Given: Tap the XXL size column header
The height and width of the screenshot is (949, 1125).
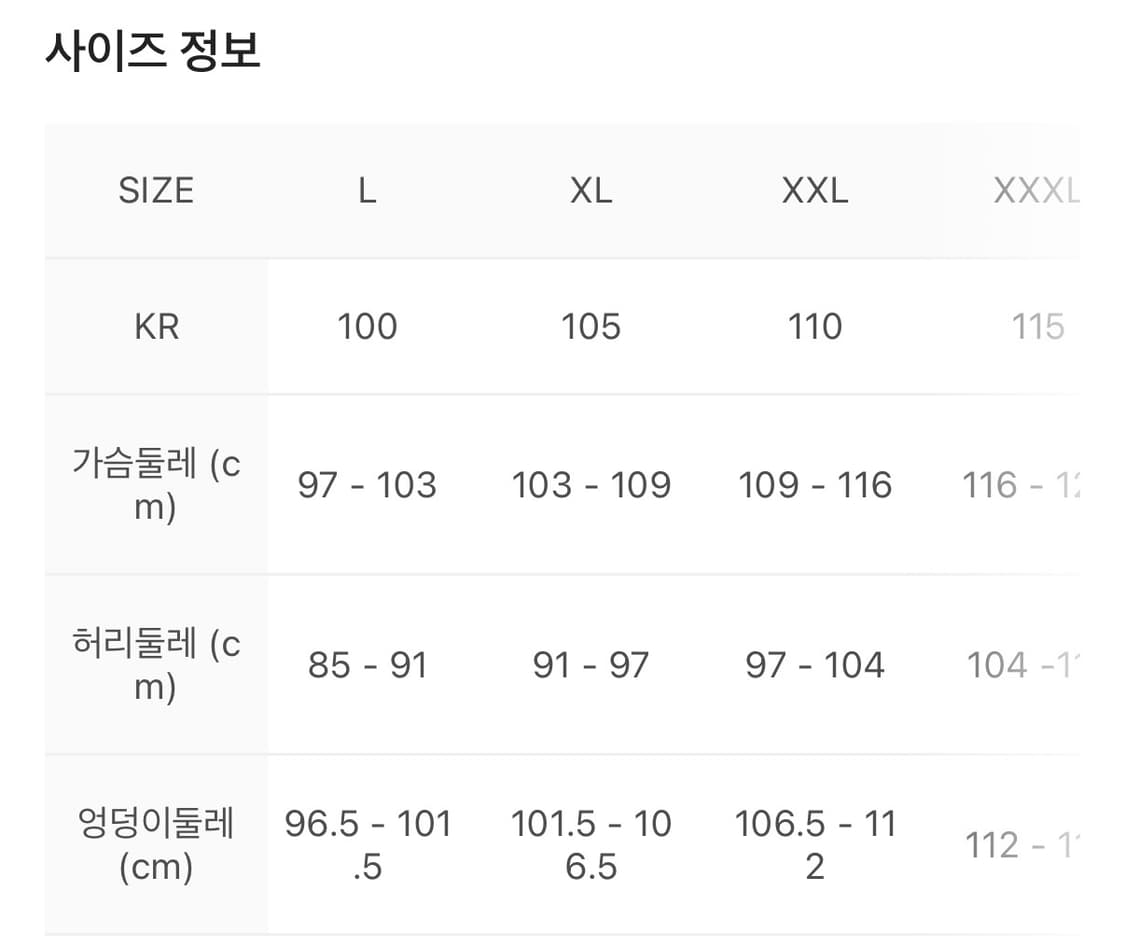Looking at the screenshot, I should pos(815,190).
